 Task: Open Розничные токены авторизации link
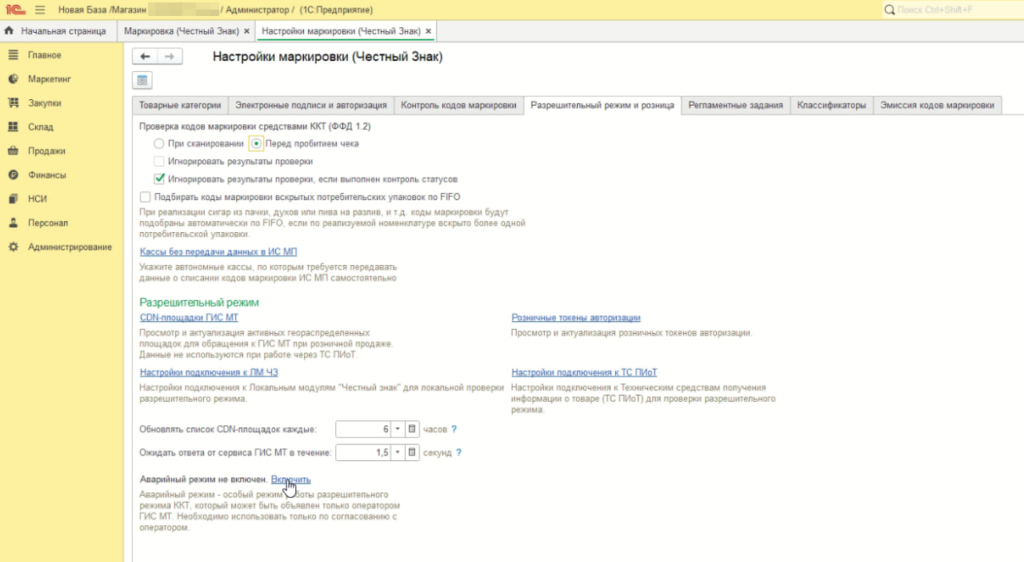575,317
